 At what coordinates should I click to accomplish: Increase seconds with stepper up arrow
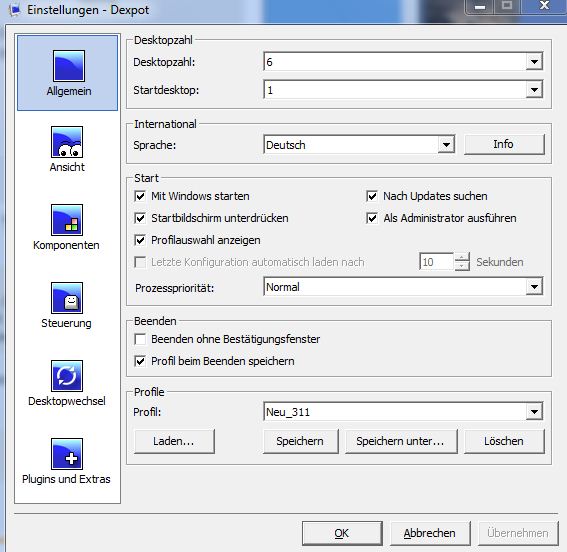[462, 257]
